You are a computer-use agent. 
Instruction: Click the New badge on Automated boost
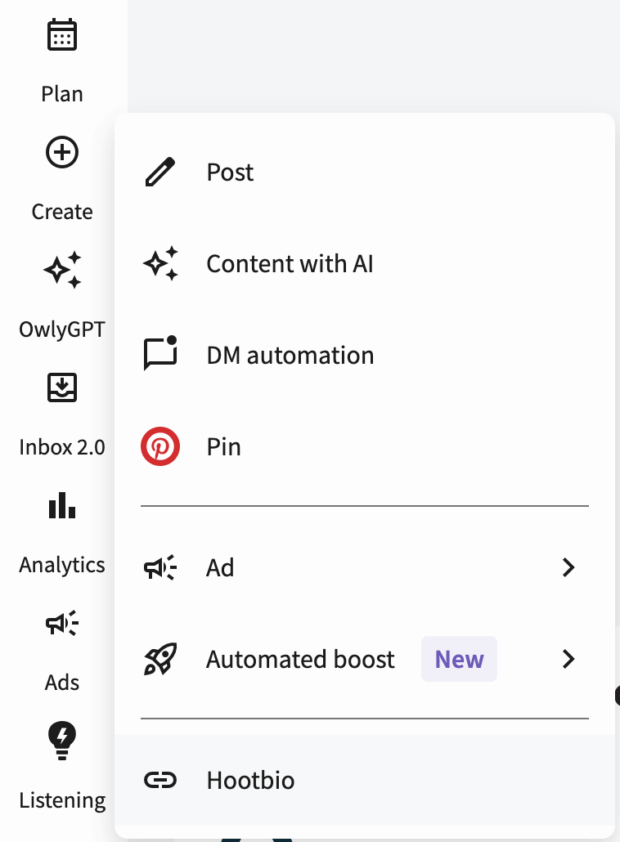click(459, 659)
